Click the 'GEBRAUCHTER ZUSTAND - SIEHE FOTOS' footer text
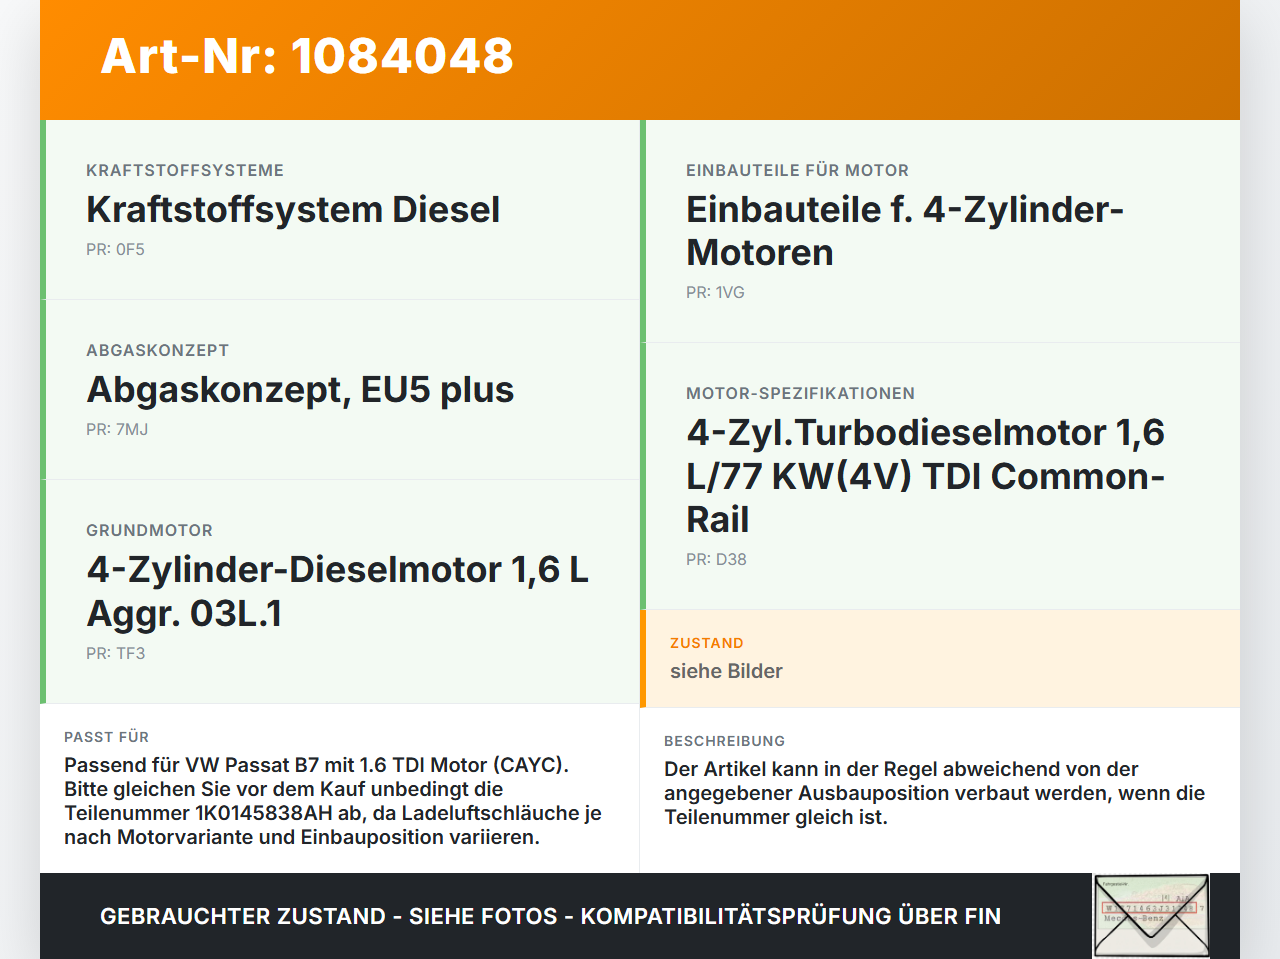Viewport: 1280px width, 959px height. click(x=550, y=916)
